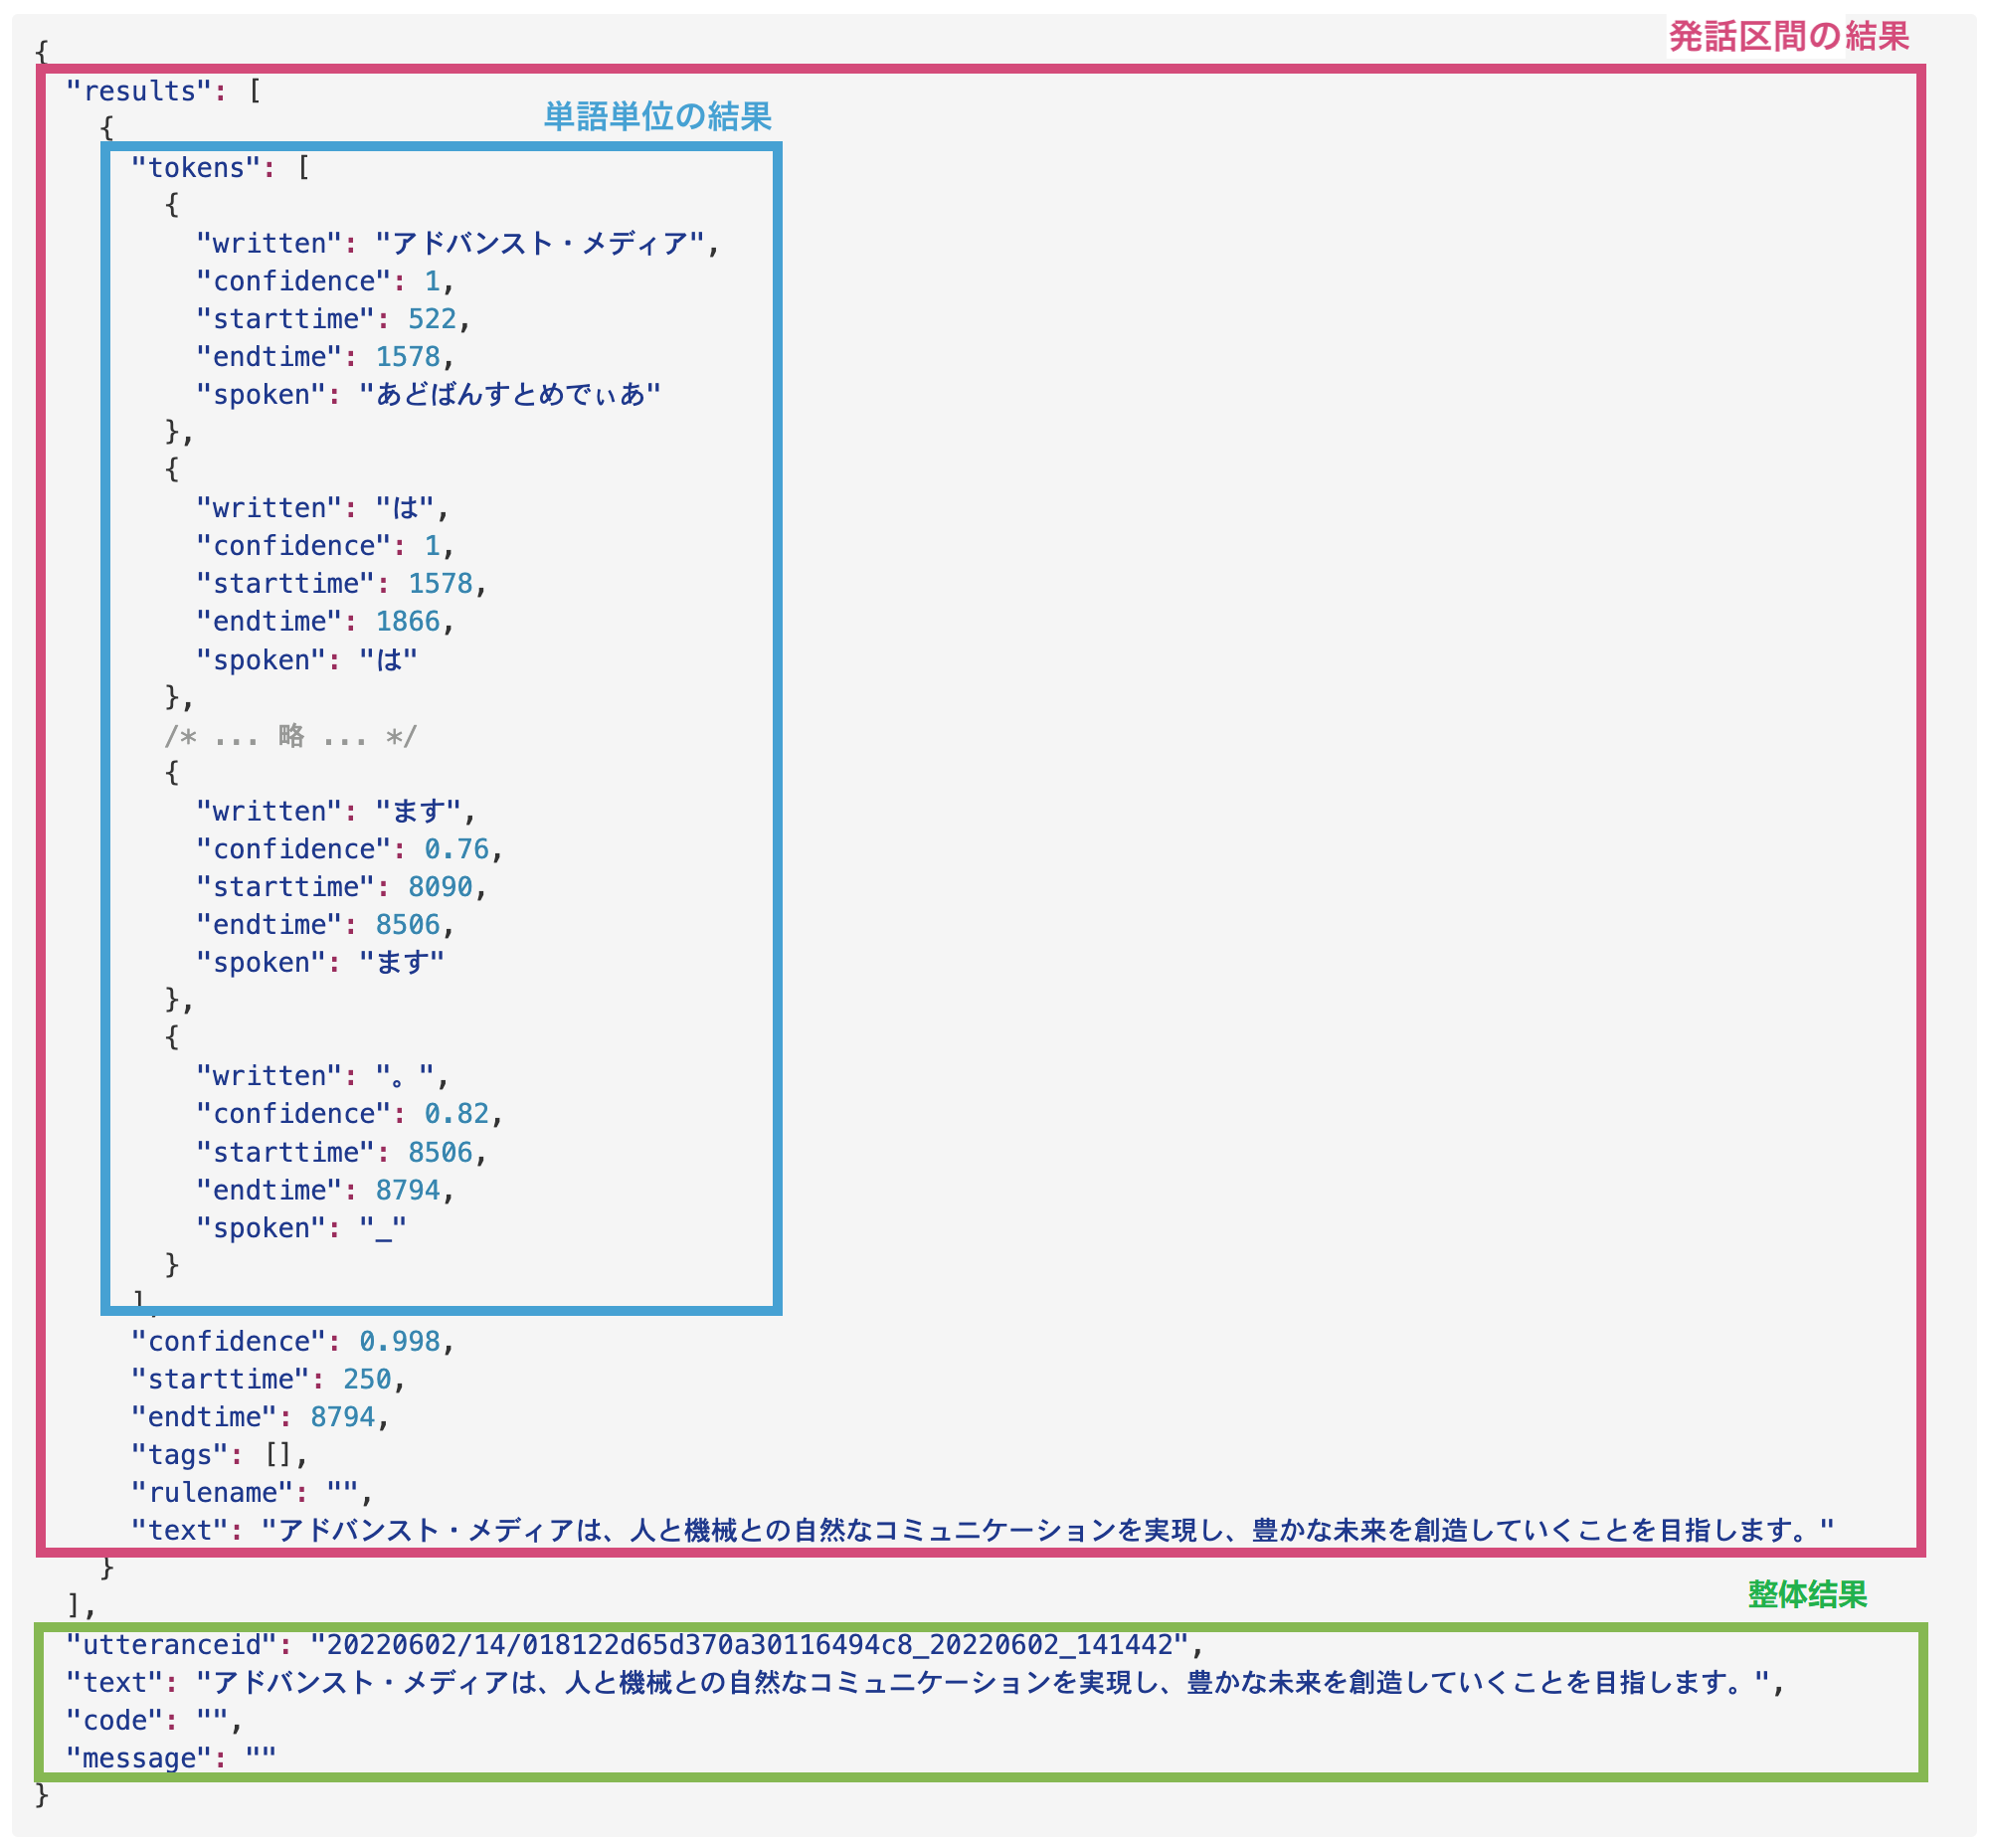Image resolution: width=1989 pixels, height=1848 pixels.
Task: Click the starttime value 8090
Action: click(440, 887)
